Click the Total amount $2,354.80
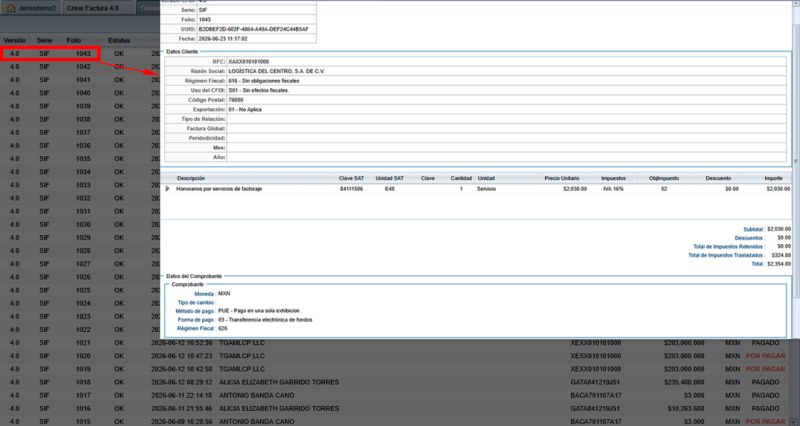The height and width of the screenshot is (426, 800). pyautogui.click(x=779, y=264)
